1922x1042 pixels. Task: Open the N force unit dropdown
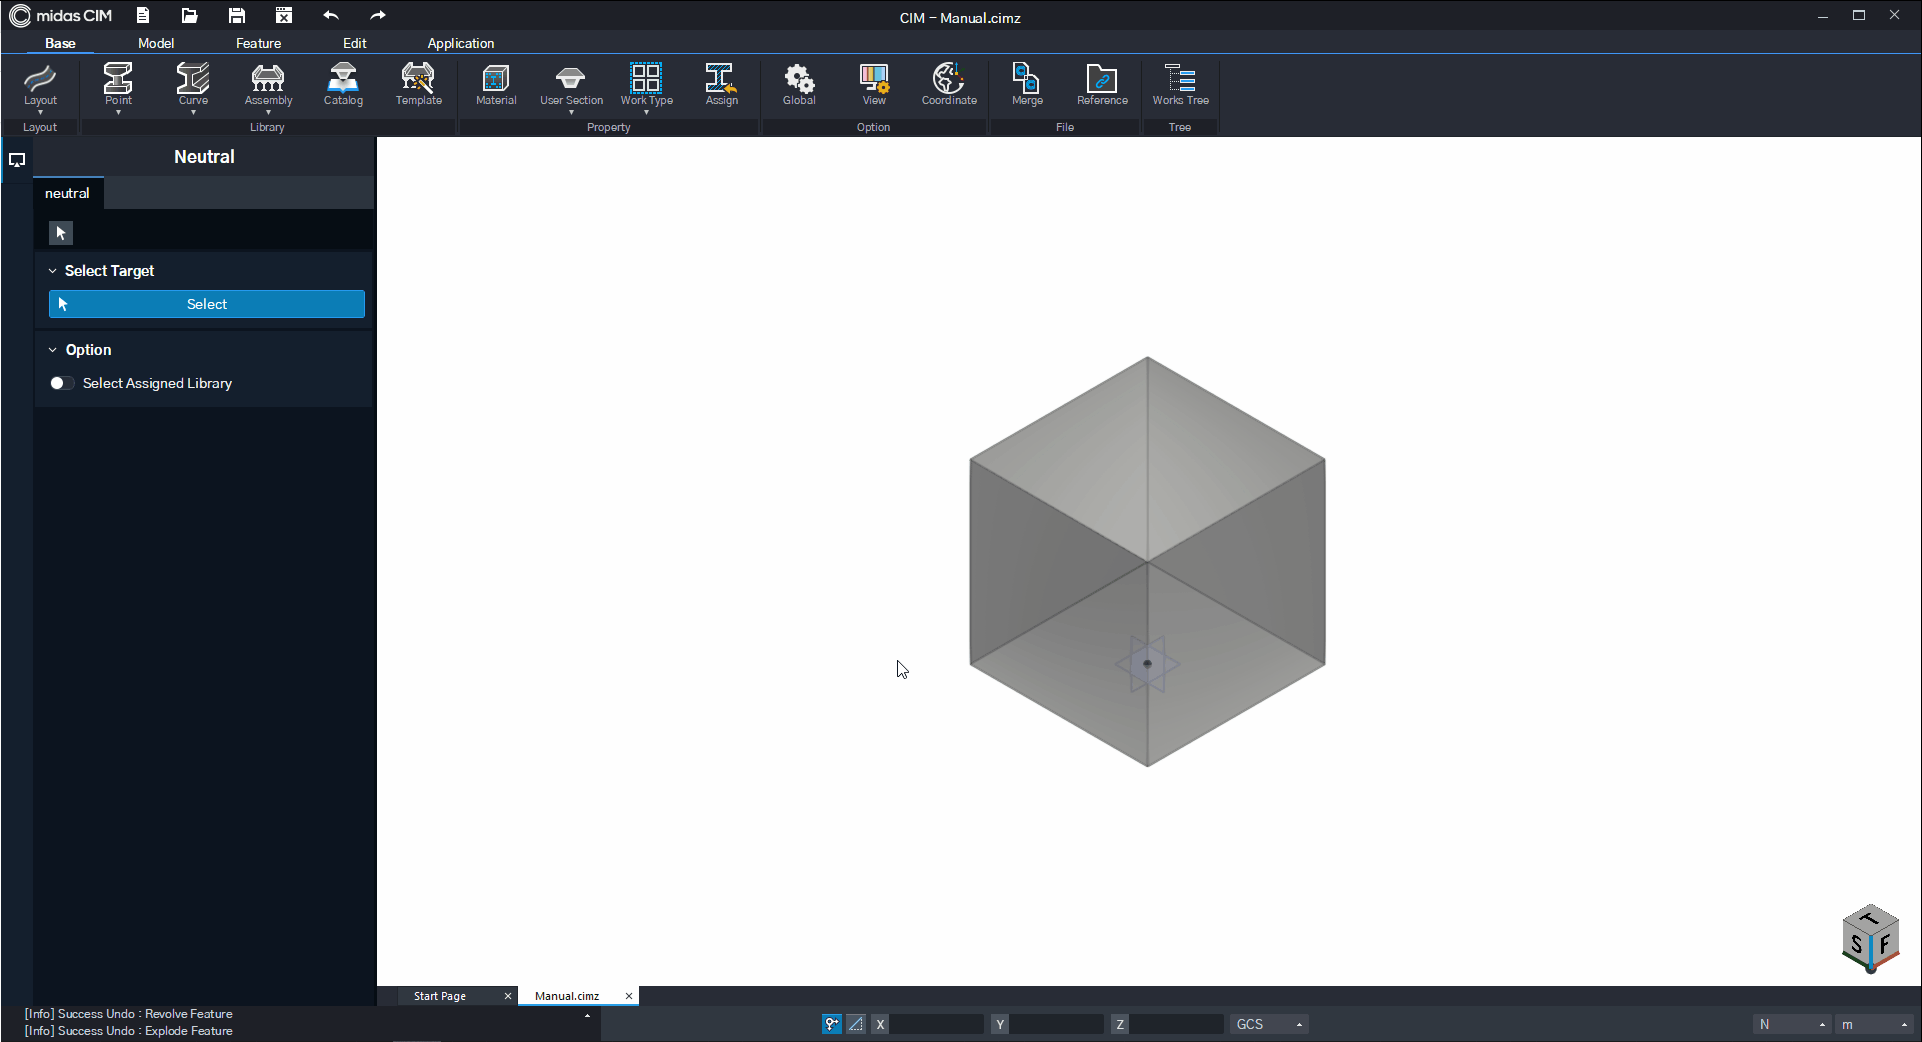click(x=1793, y=1024)
